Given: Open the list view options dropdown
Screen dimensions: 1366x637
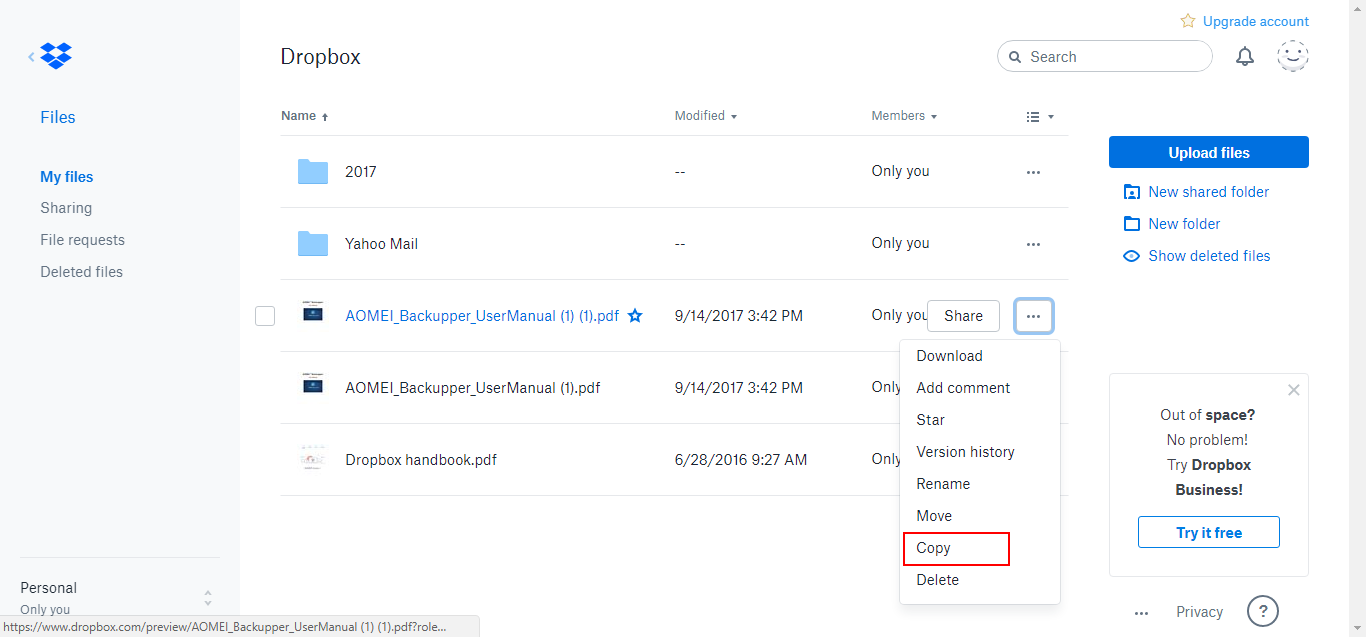Looking at the screenshot, I should (1040, 117).
